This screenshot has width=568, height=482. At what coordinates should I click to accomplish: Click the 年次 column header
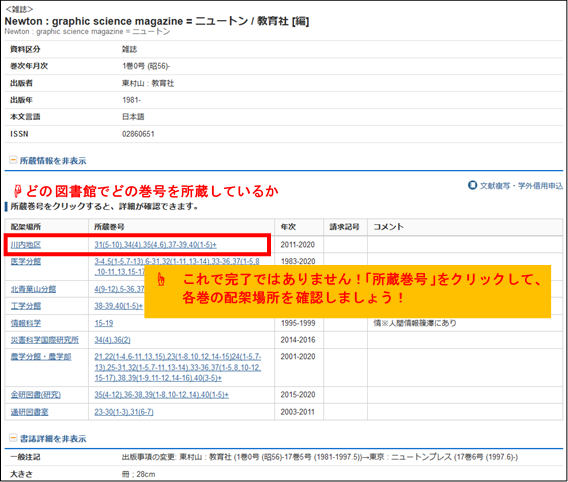tap(288, 227)
